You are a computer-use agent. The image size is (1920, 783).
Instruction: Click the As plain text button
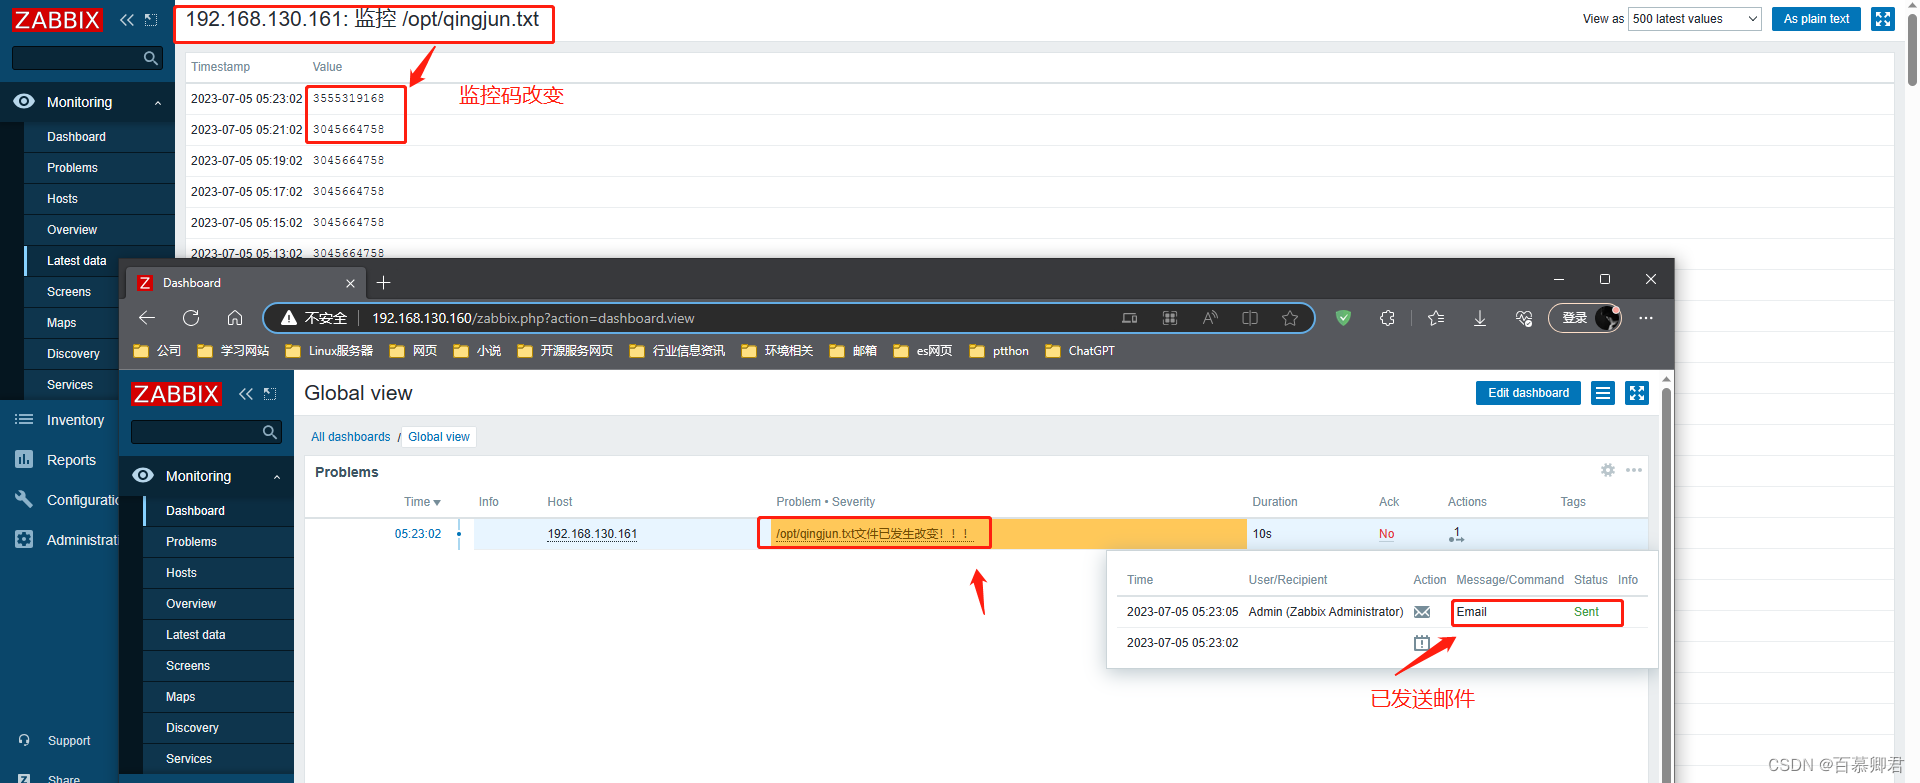[x=1816, y=19]
